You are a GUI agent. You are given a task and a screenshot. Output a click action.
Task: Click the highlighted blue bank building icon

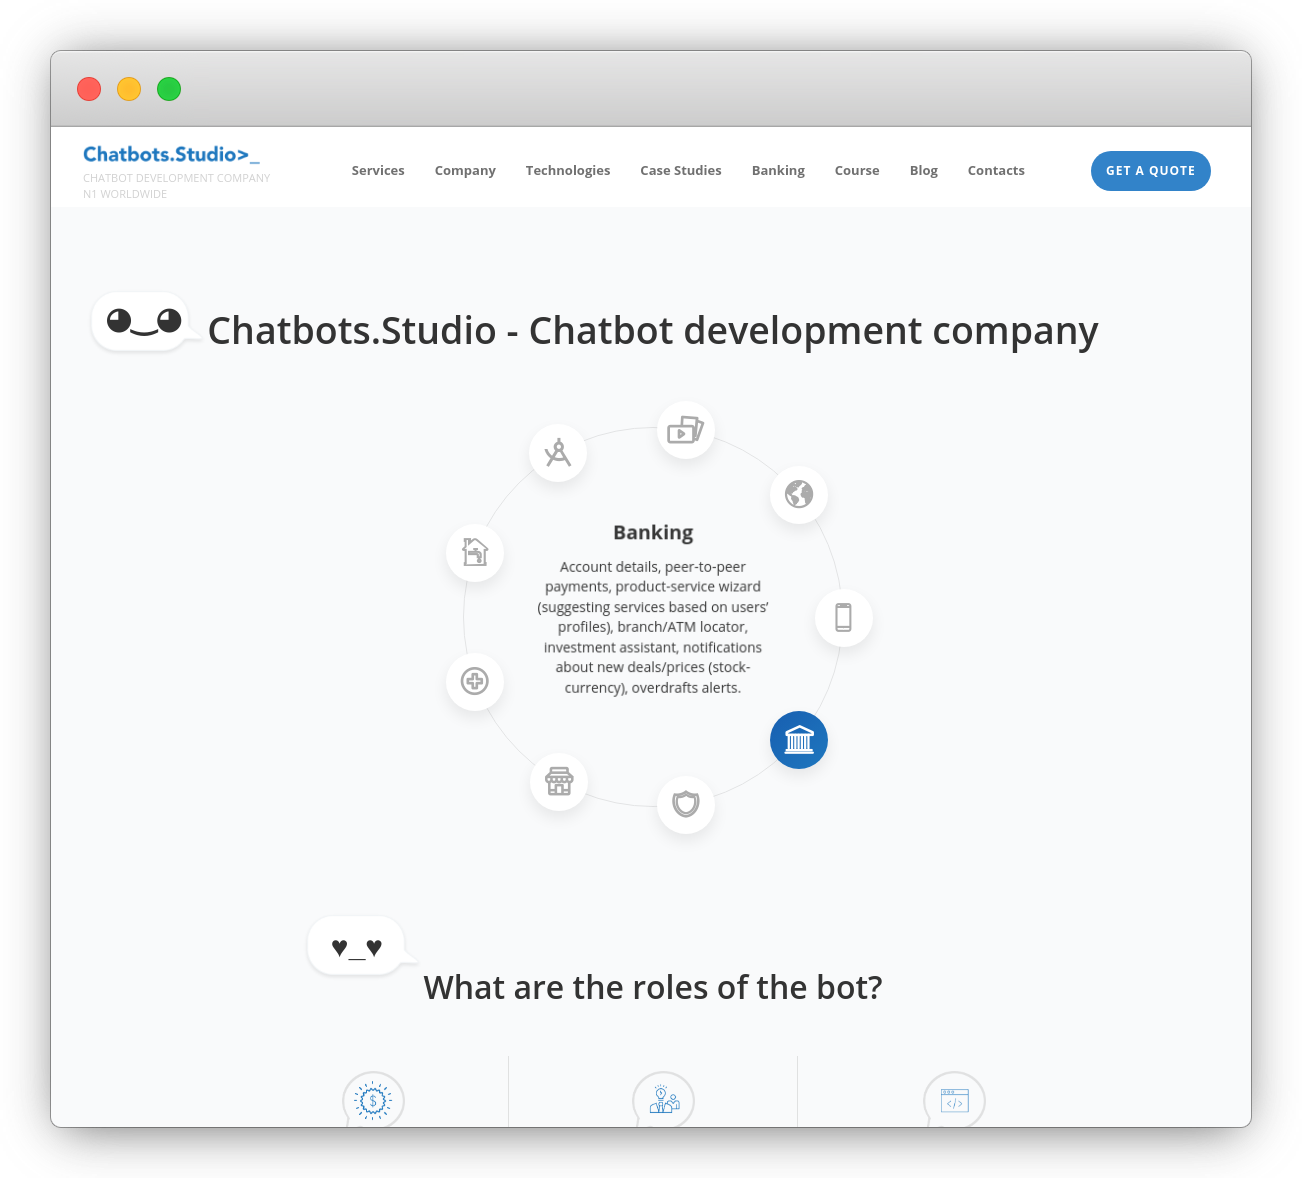pyautogui.click(x=799, y=740)
